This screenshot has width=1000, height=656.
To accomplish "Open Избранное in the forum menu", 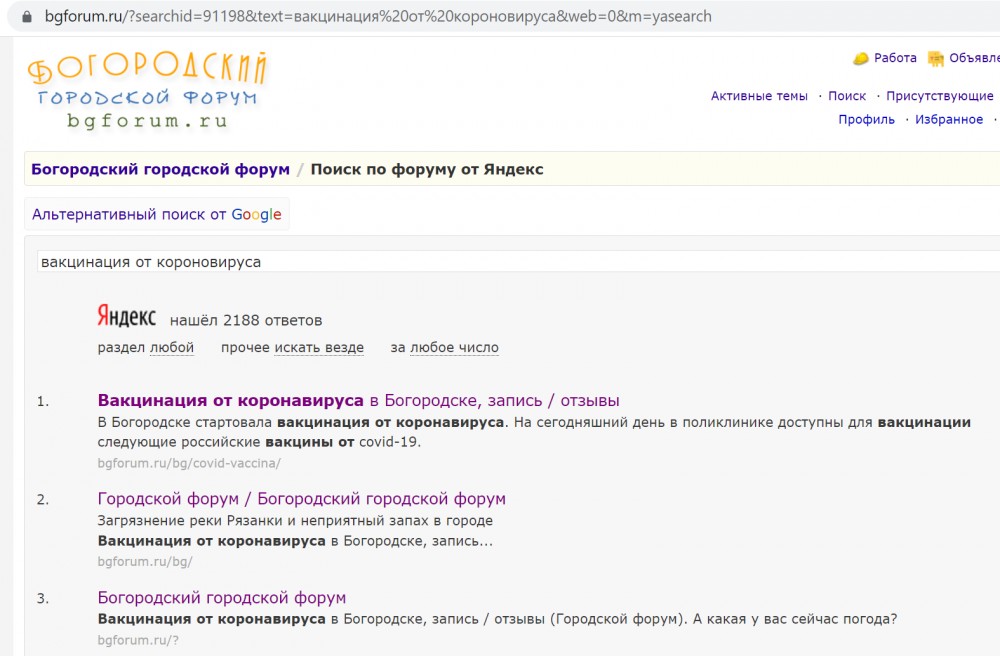I will pos(949,119).
